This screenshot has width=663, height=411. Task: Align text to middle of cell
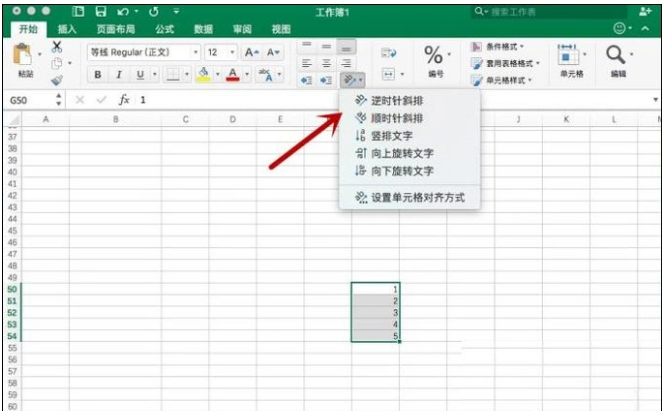[x=326, y=47]
